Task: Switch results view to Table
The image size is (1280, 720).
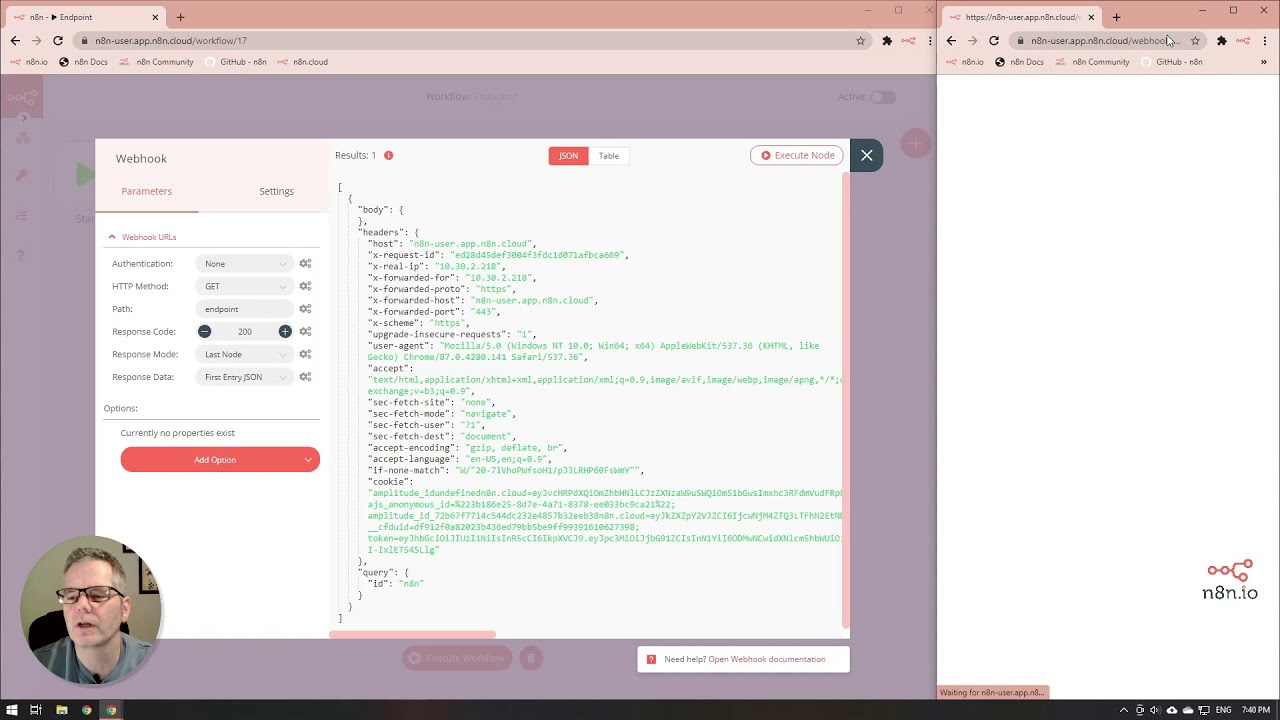Action: click(x=609, y=155)
